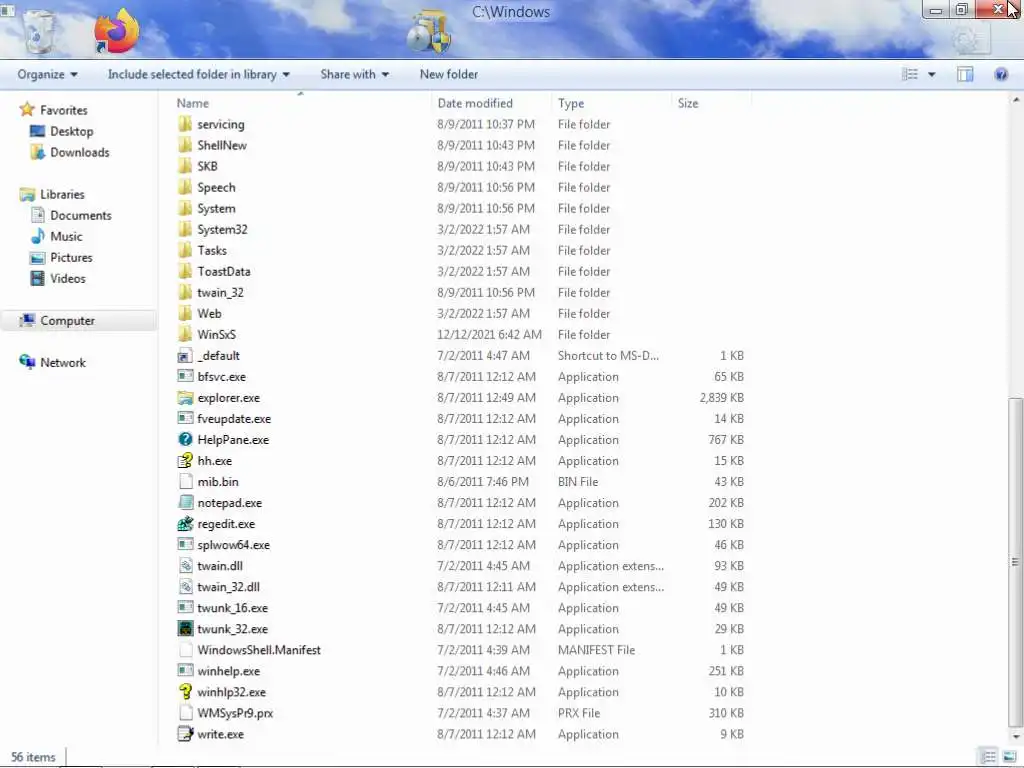This screenshot has height=768, width=1024.
Task: Open Include selected folder in library dropdown
Action: 199,74
